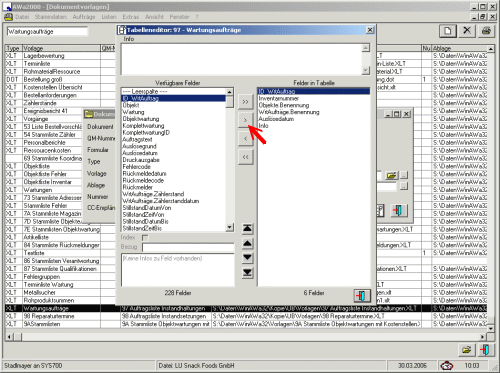Select 'Fehlercode' in available fields
Screen dimensions: 500x373
click(173, 167)
